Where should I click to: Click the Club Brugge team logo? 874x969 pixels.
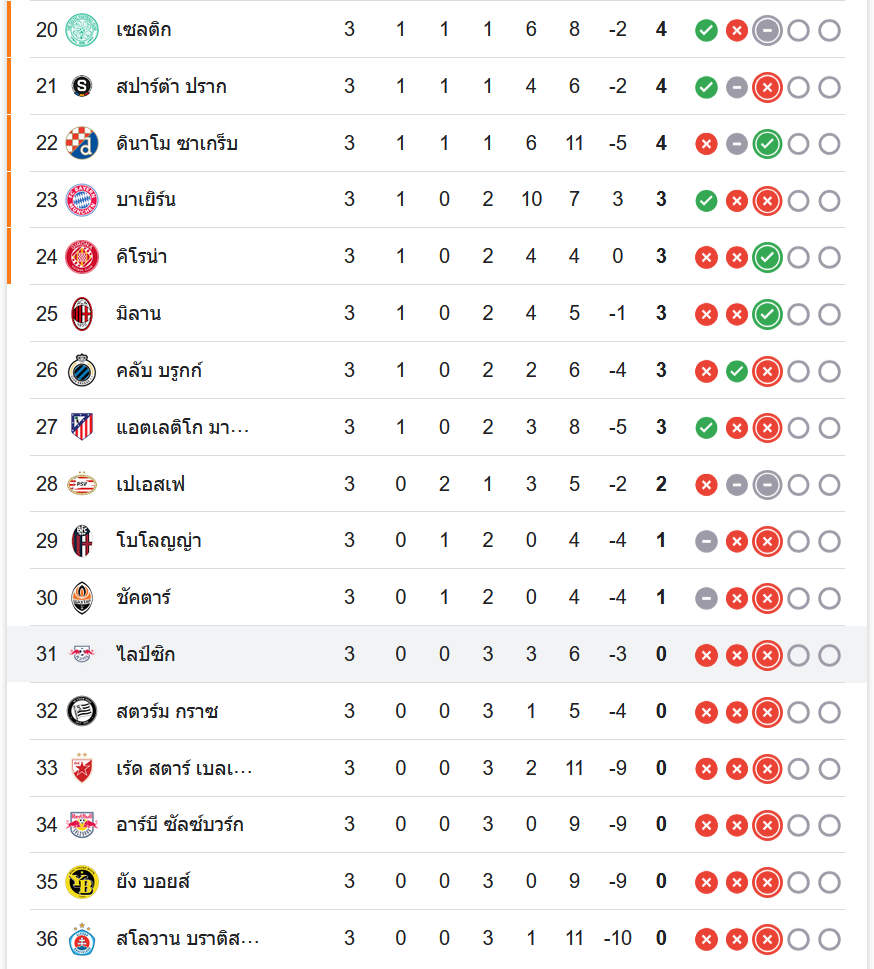point(82,371)
